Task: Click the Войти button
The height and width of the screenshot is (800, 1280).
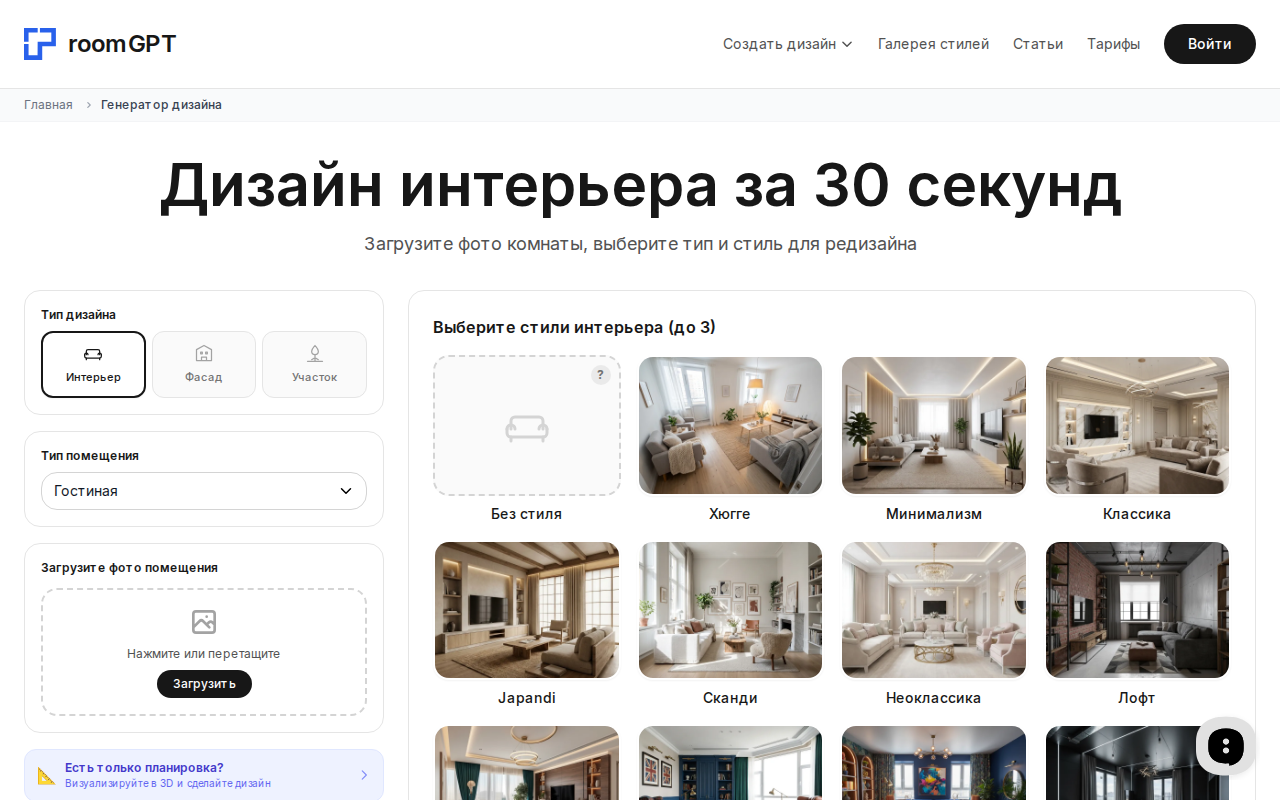Action: tap(1210, 44)
